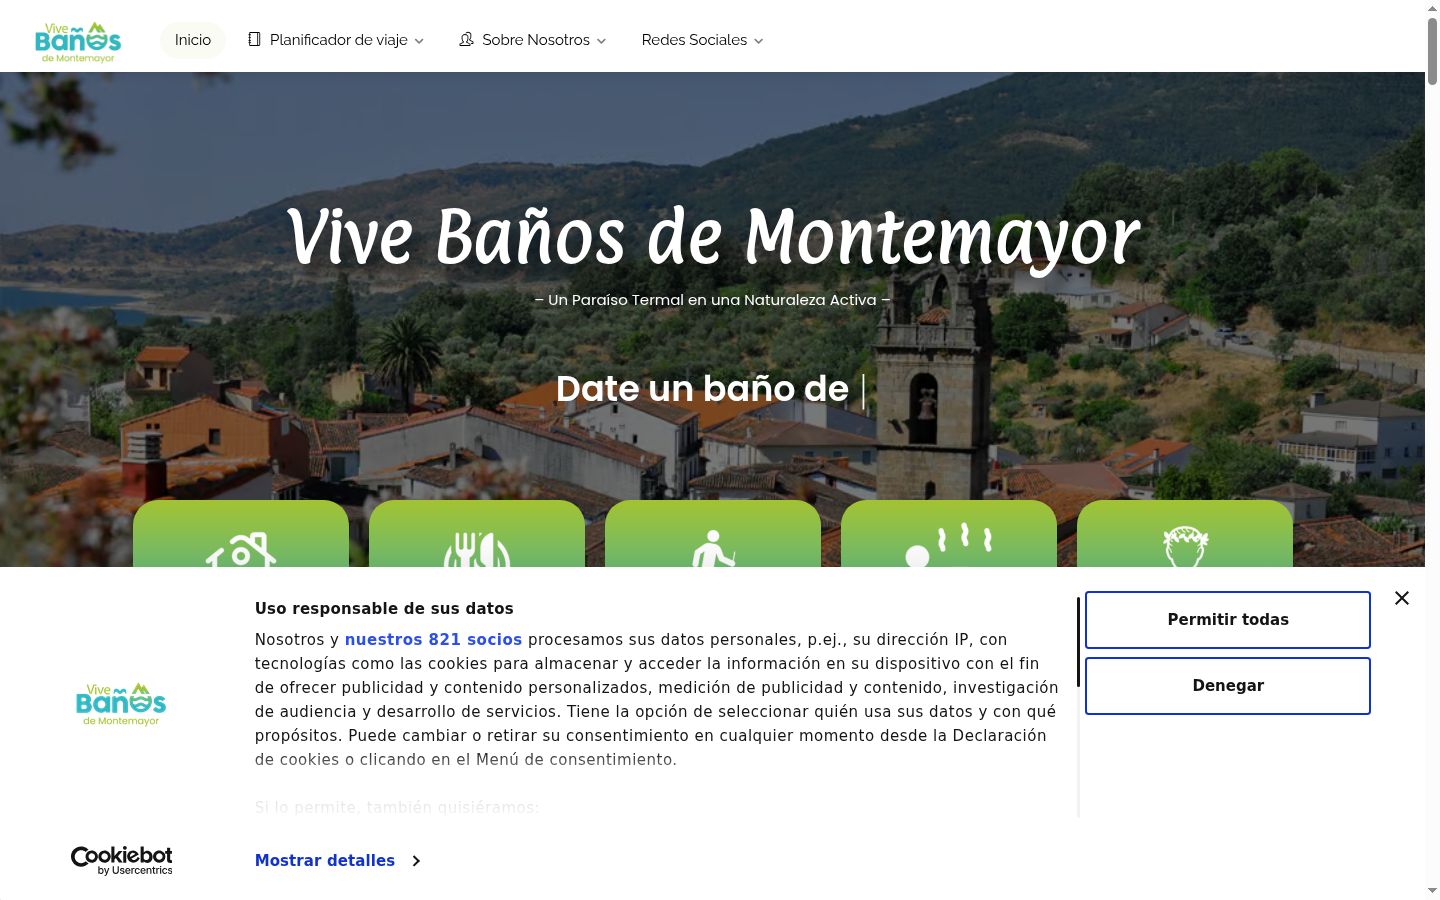Click Uso responsable de sus datos heading

[384, 609]
